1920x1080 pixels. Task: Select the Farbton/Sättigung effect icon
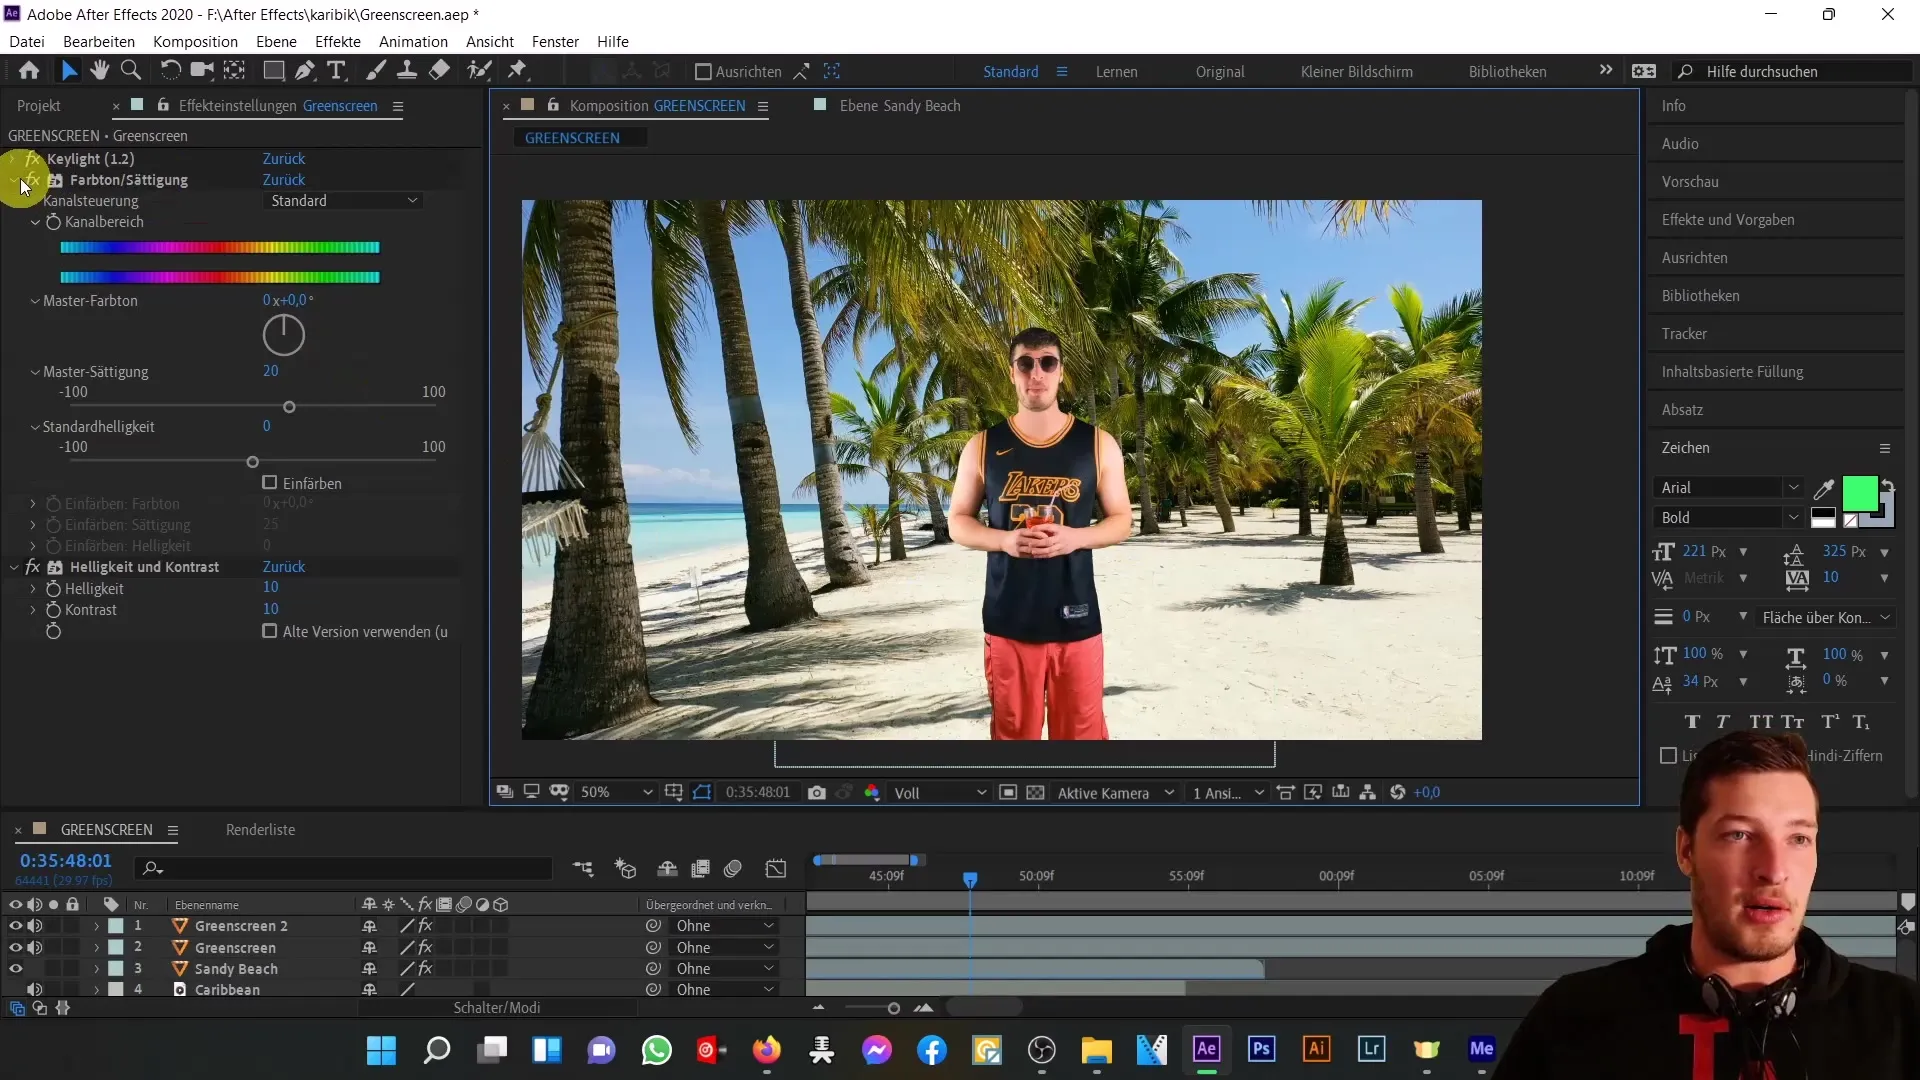coord(55,179)
